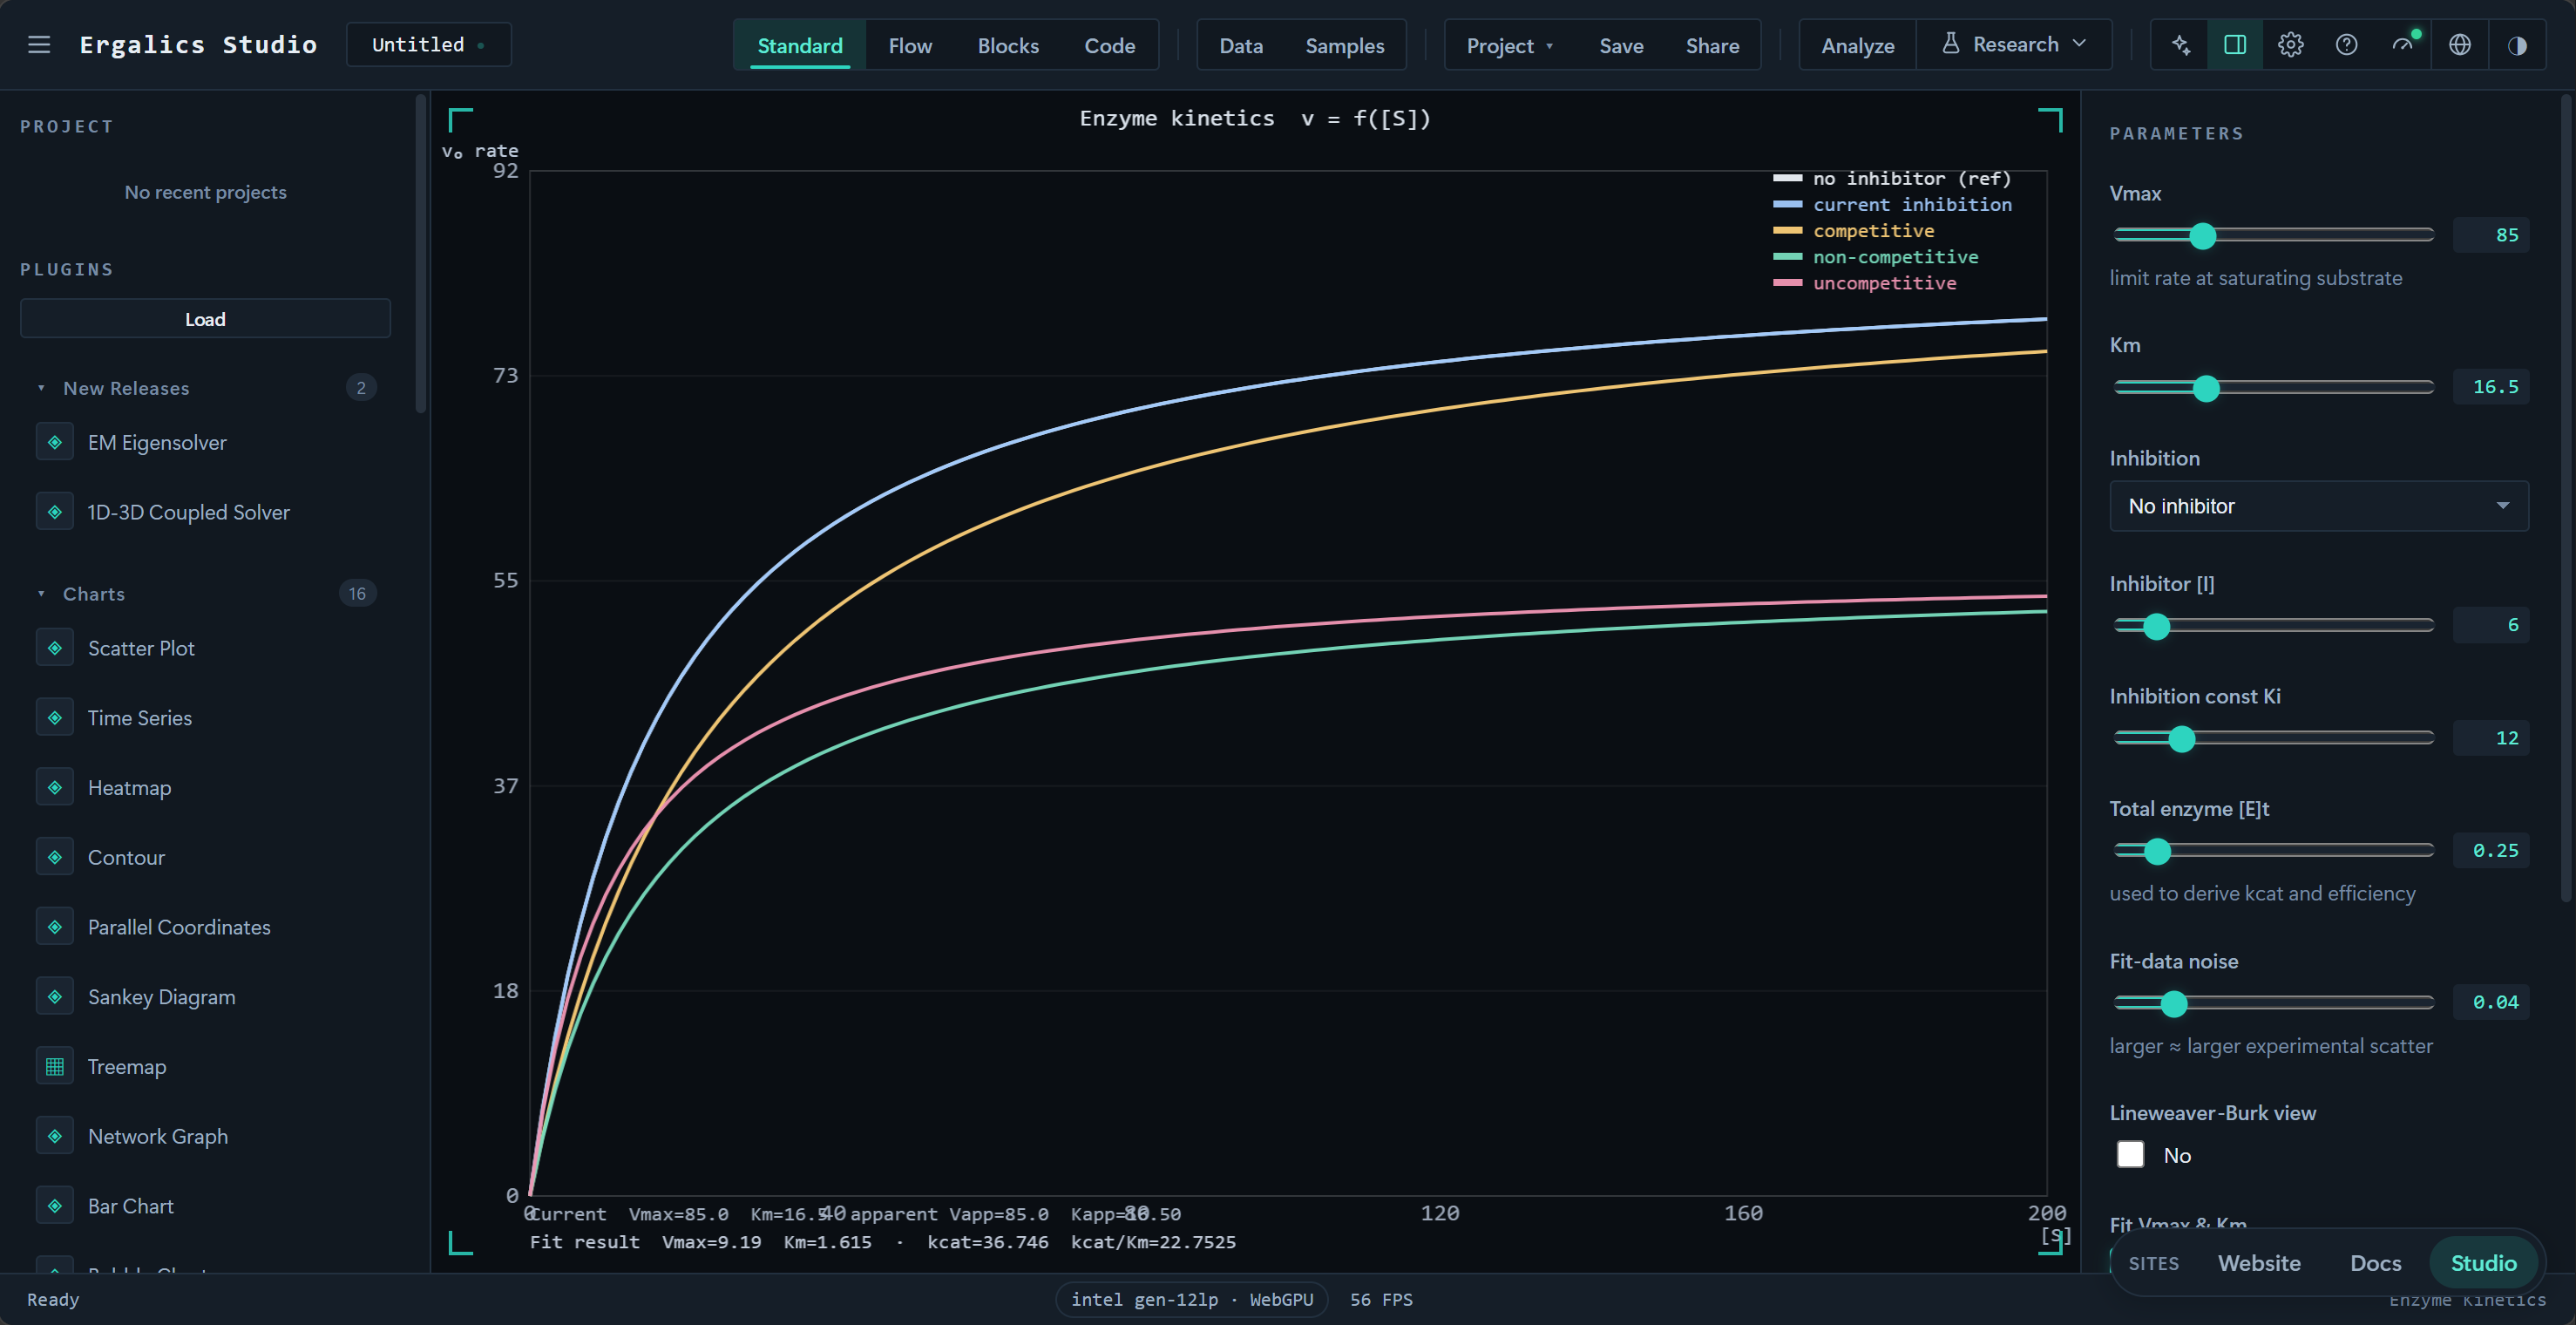Screen dimensions: 2576x1325
Task: Open the Samples tab
Action: [x=1345, y=46]
